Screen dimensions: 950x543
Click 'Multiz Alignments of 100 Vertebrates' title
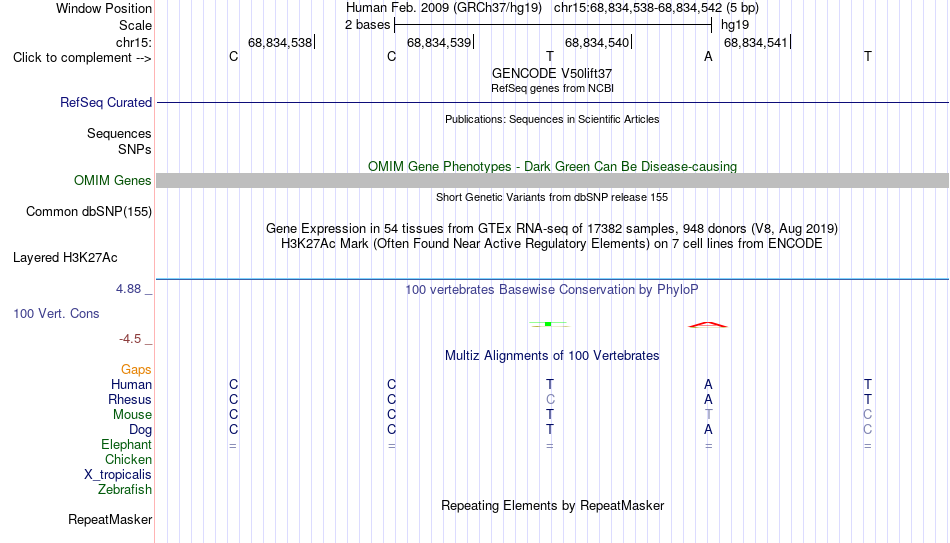point(552,356)
